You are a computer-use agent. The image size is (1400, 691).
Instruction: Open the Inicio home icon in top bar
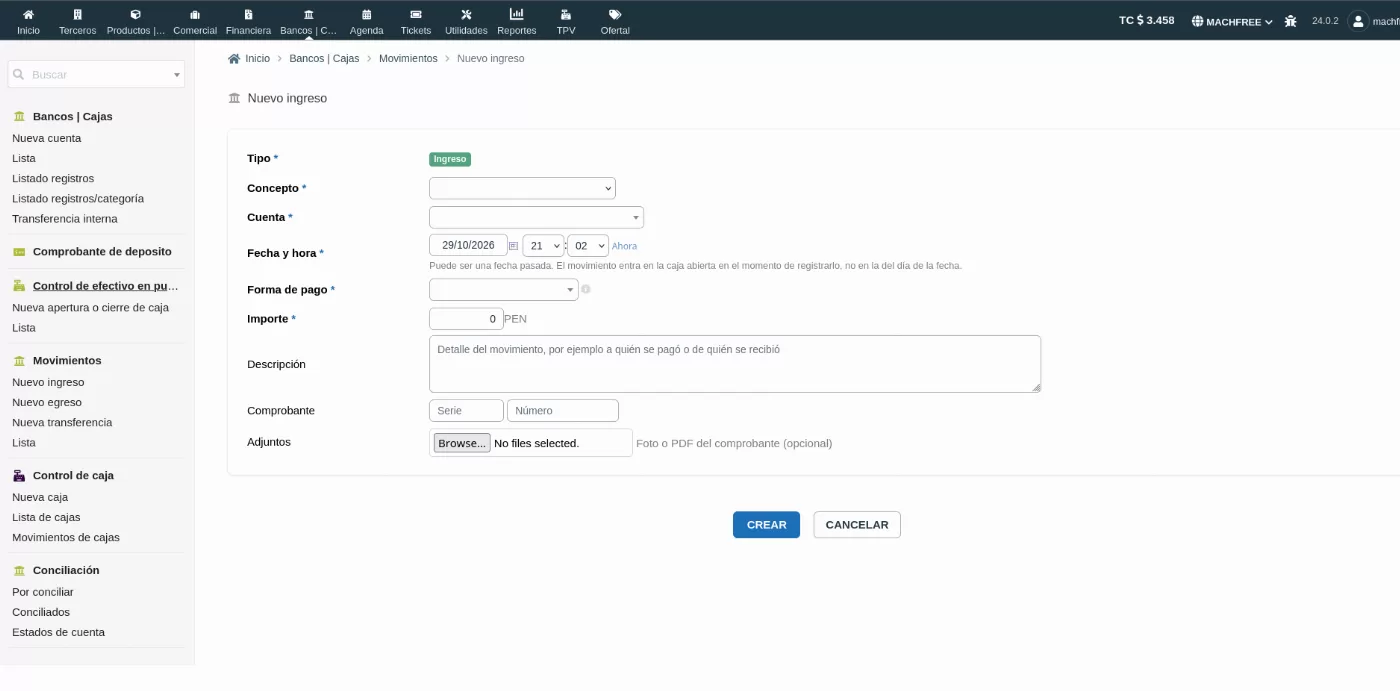pyautogui.click(x=28, y=15)
